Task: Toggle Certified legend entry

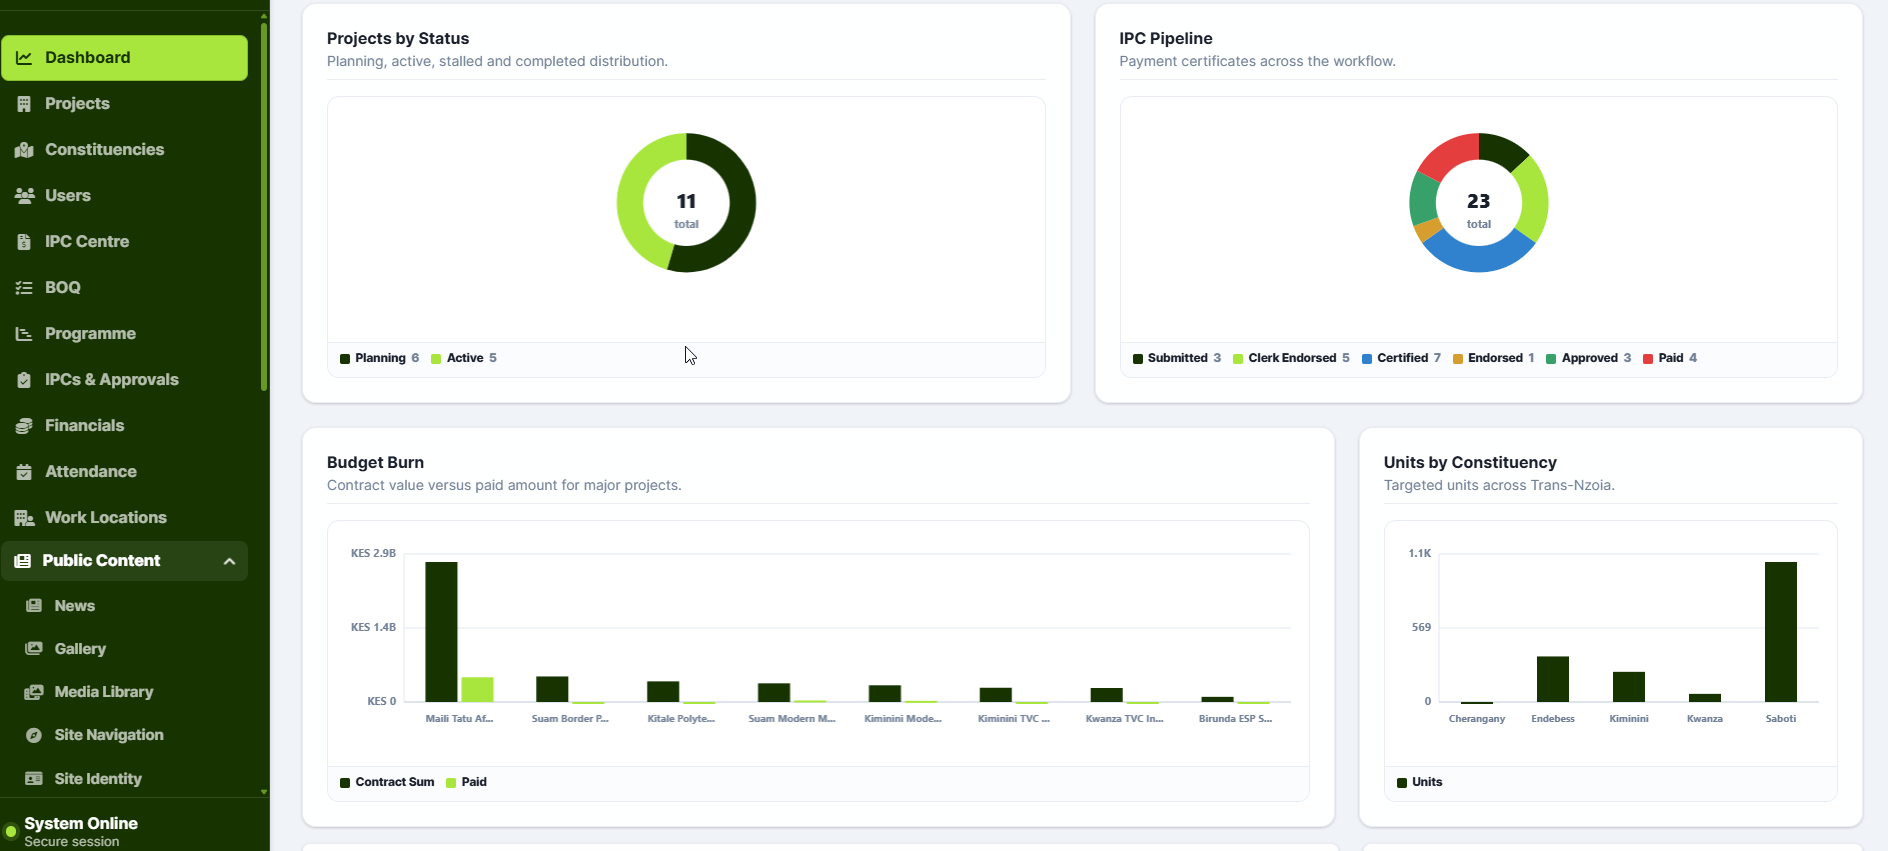Action: click(1401, 358)
